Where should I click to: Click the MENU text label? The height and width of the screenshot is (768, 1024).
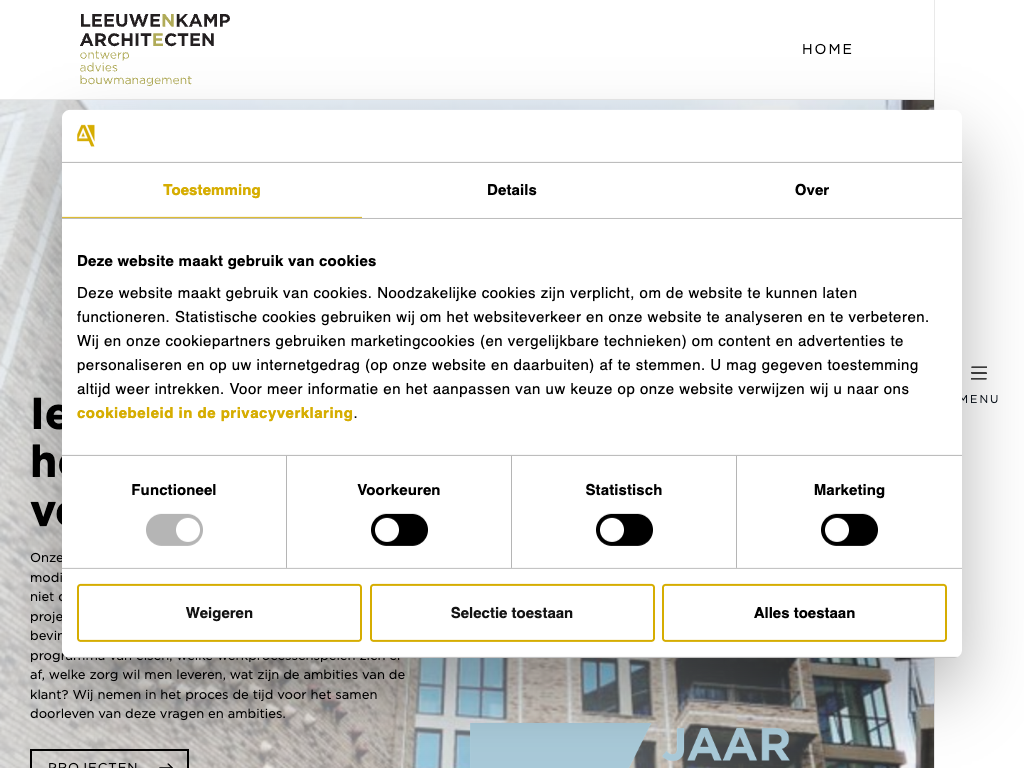point(979,399)
